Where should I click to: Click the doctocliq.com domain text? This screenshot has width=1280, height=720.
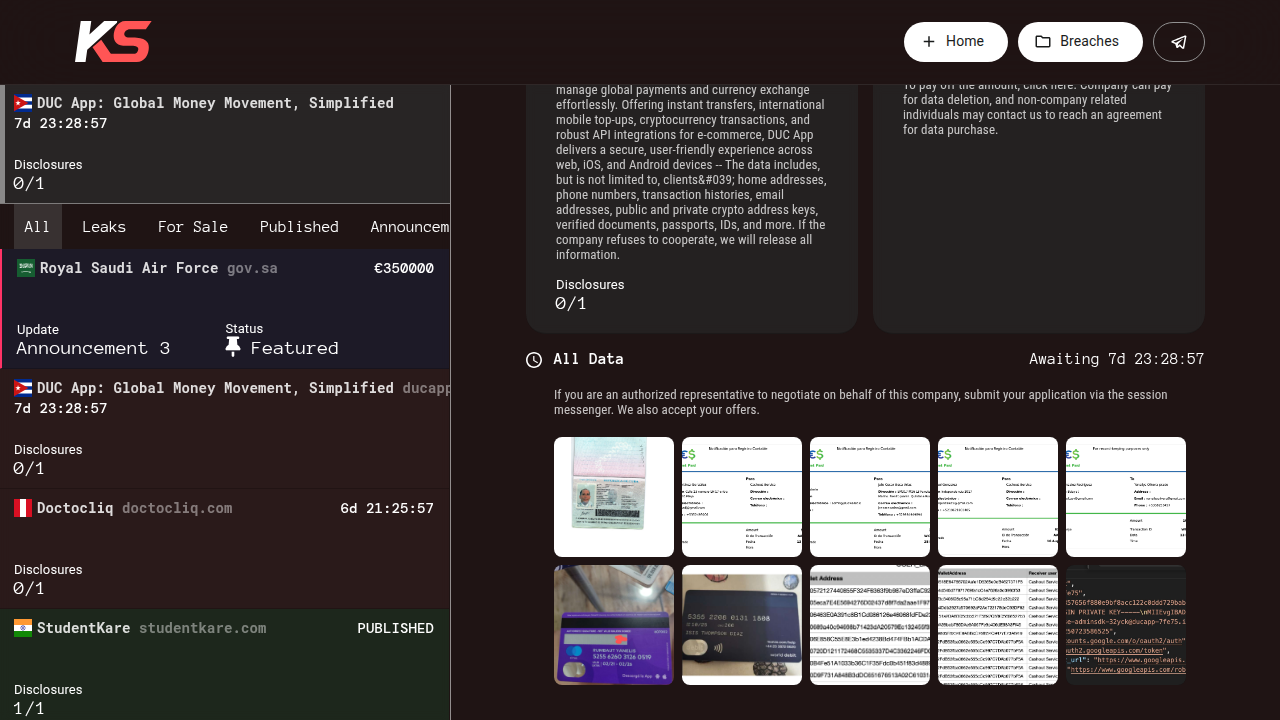(x=177, y=508)
